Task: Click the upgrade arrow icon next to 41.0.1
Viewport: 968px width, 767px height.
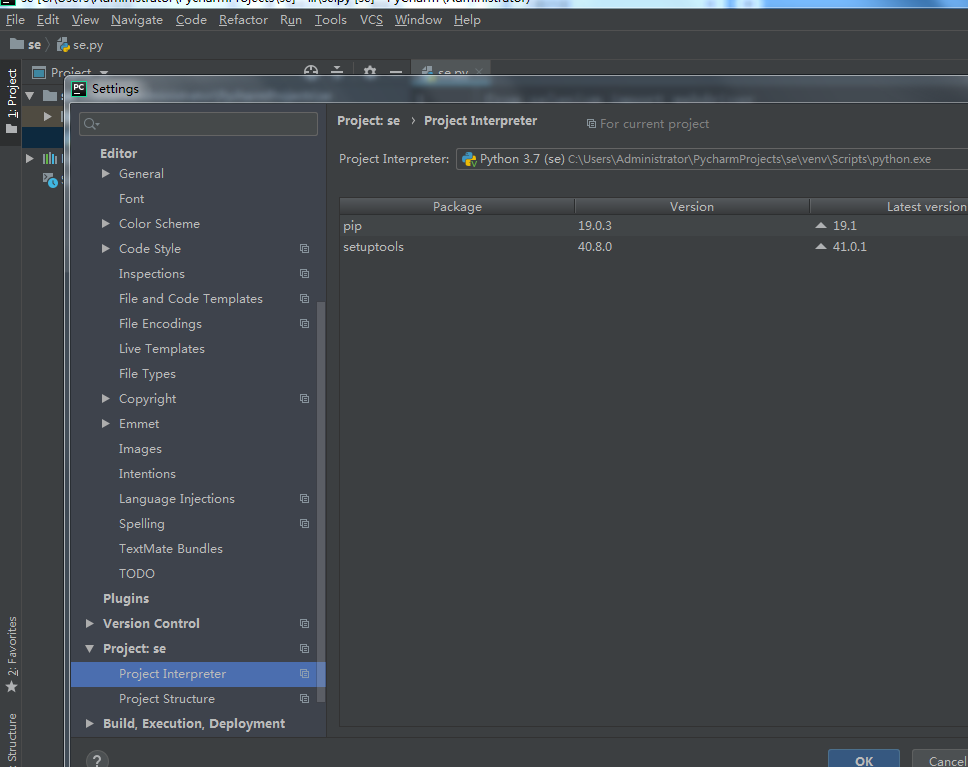Action: coord(820,246)
